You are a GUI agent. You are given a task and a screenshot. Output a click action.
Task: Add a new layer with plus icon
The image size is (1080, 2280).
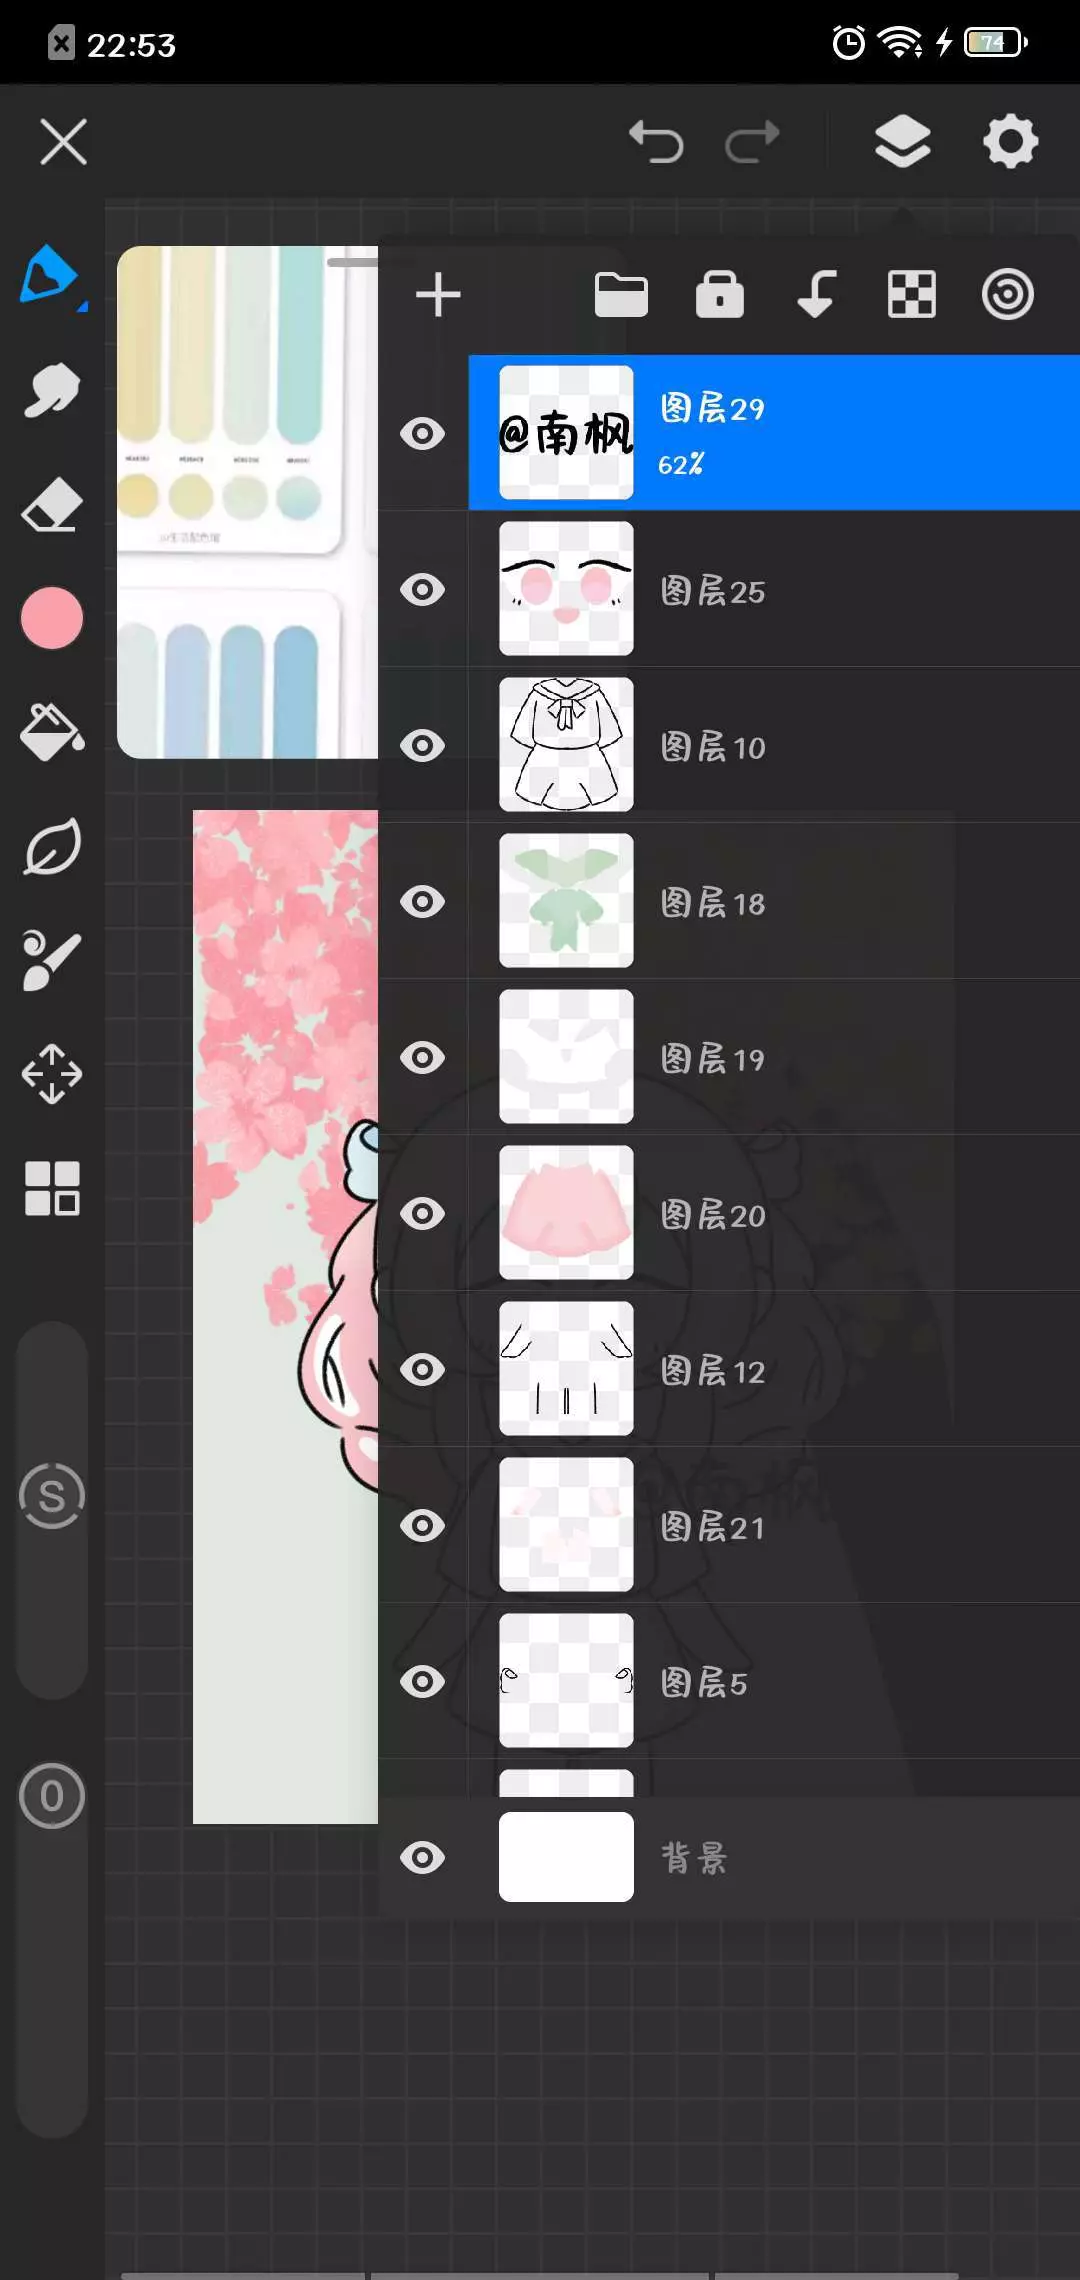(438, 295)
